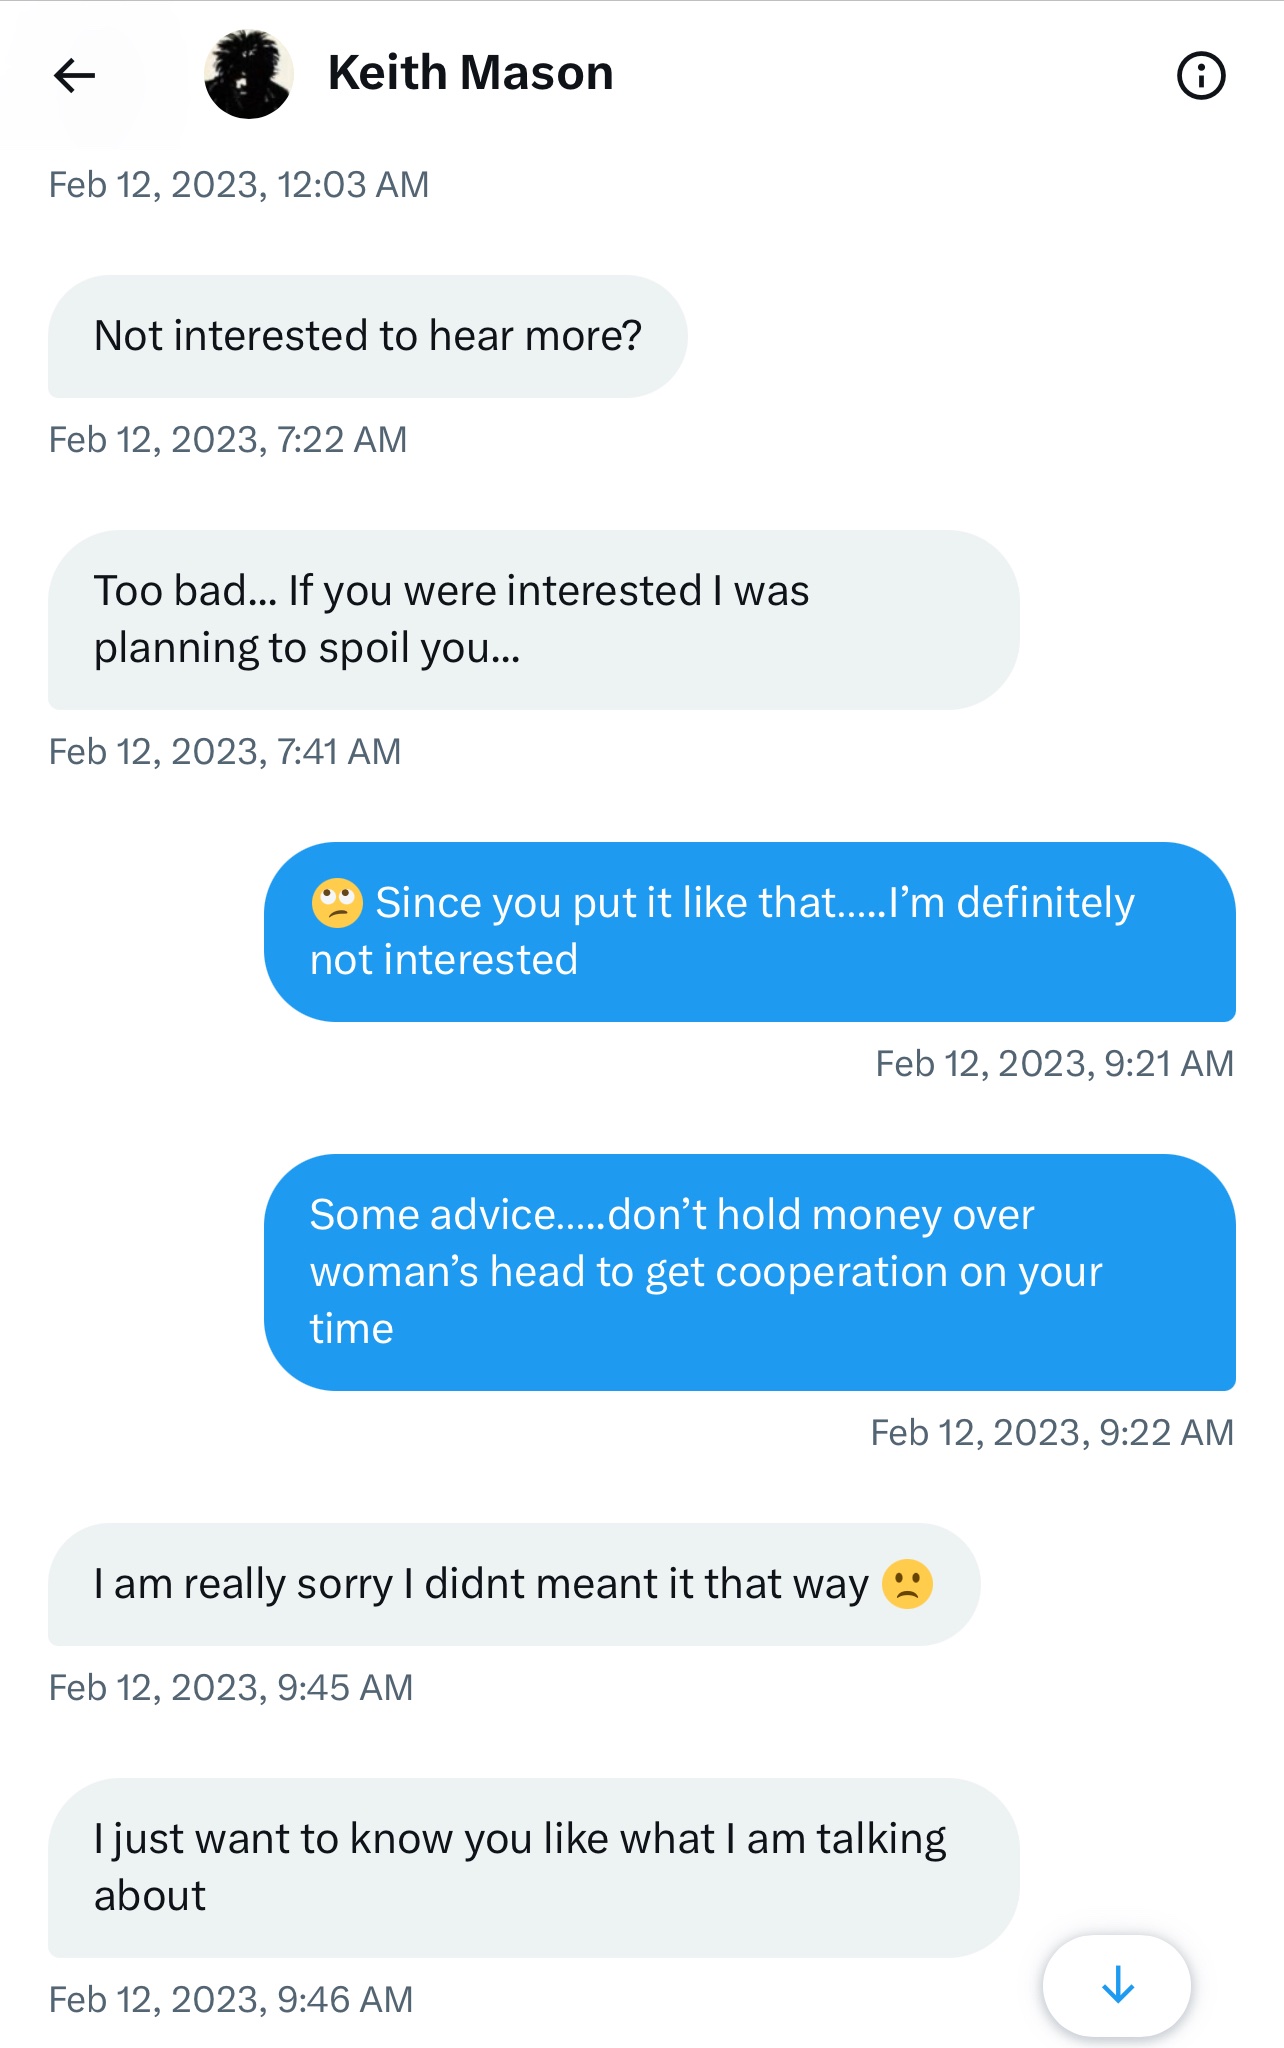This screenshot has height=2048, width=1284.
Task: Tap the 9:22 AM sent timestamp
Action: coord(1052,1433)
